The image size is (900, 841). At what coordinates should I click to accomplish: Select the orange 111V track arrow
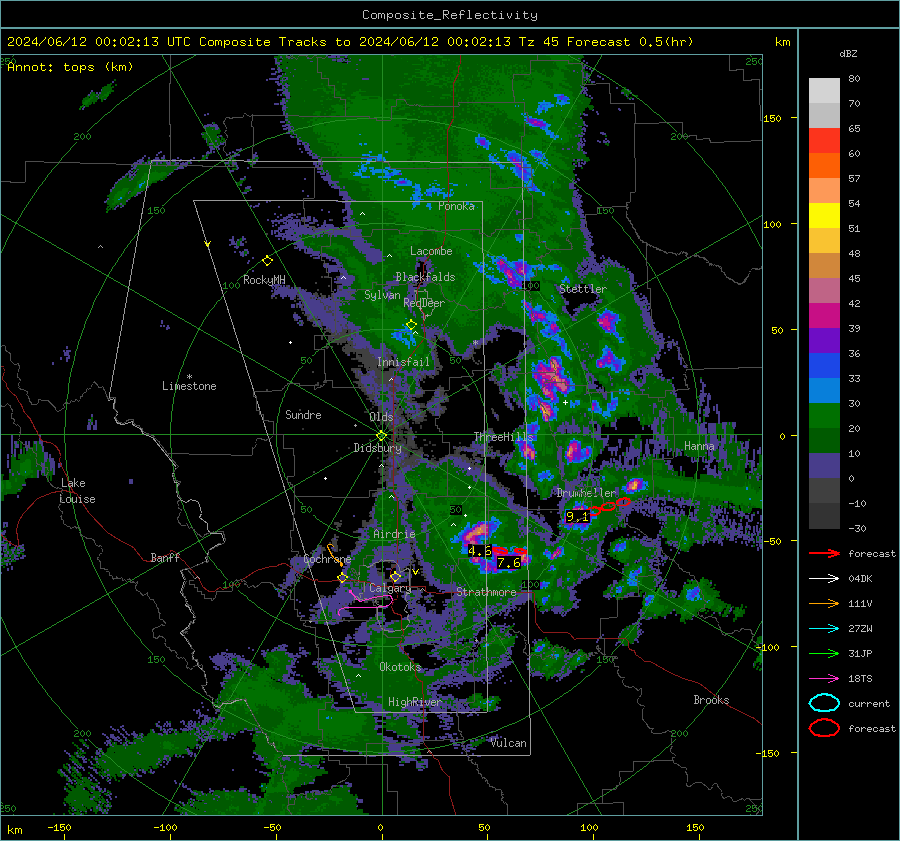(x=824, y=603)
